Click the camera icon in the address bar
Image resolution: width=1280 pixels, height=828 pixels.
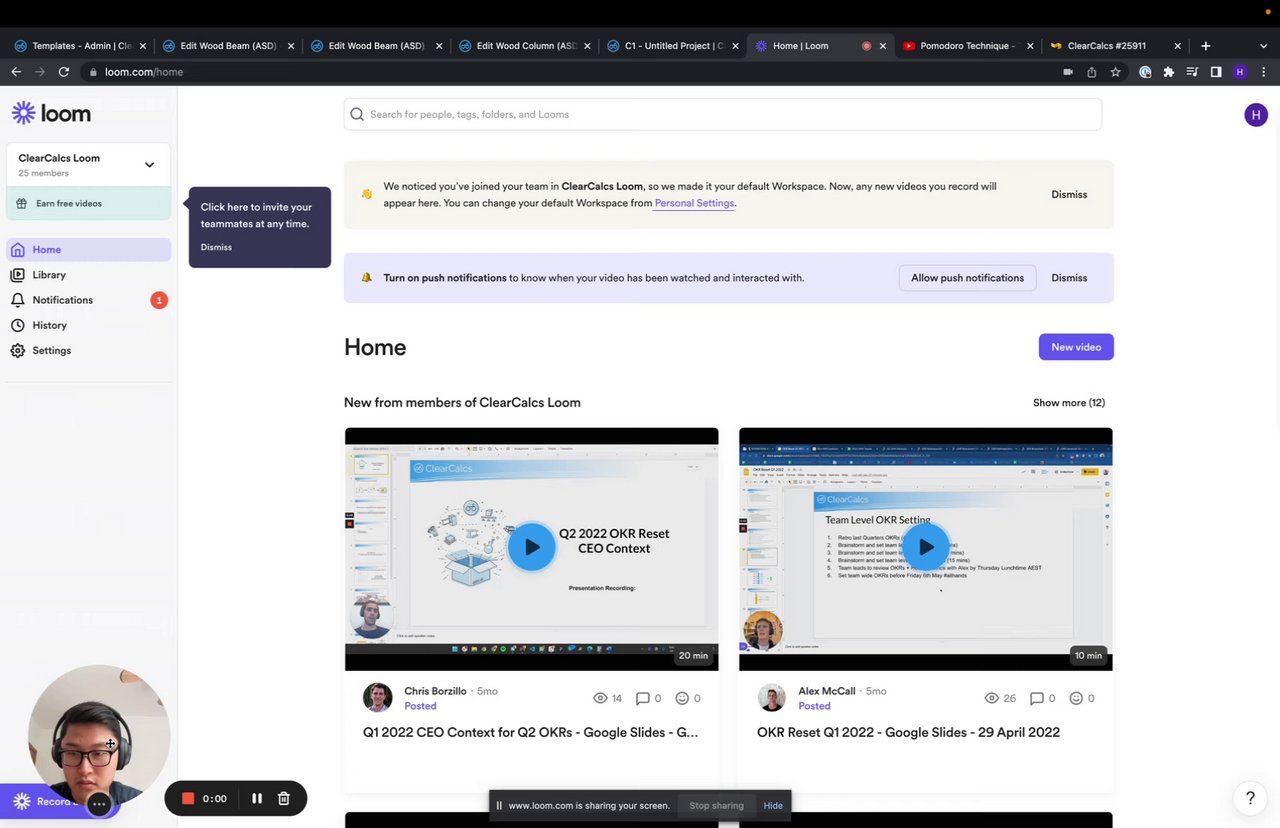pos(1068,72)
